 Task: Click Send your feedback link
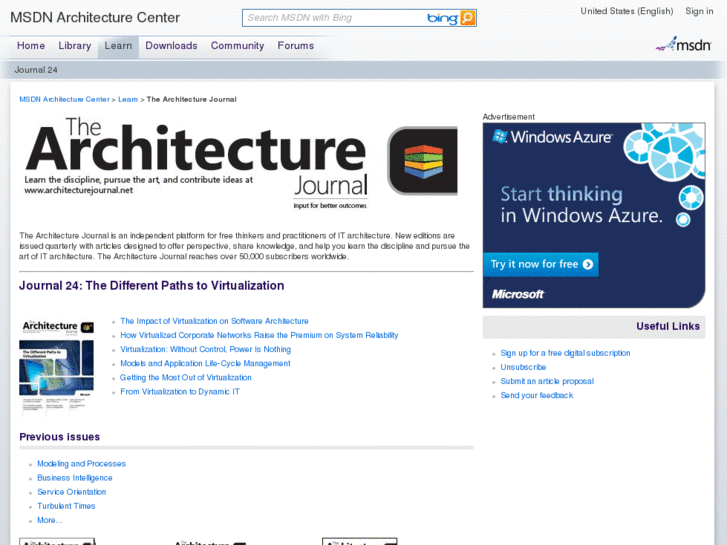click(536, 395)
